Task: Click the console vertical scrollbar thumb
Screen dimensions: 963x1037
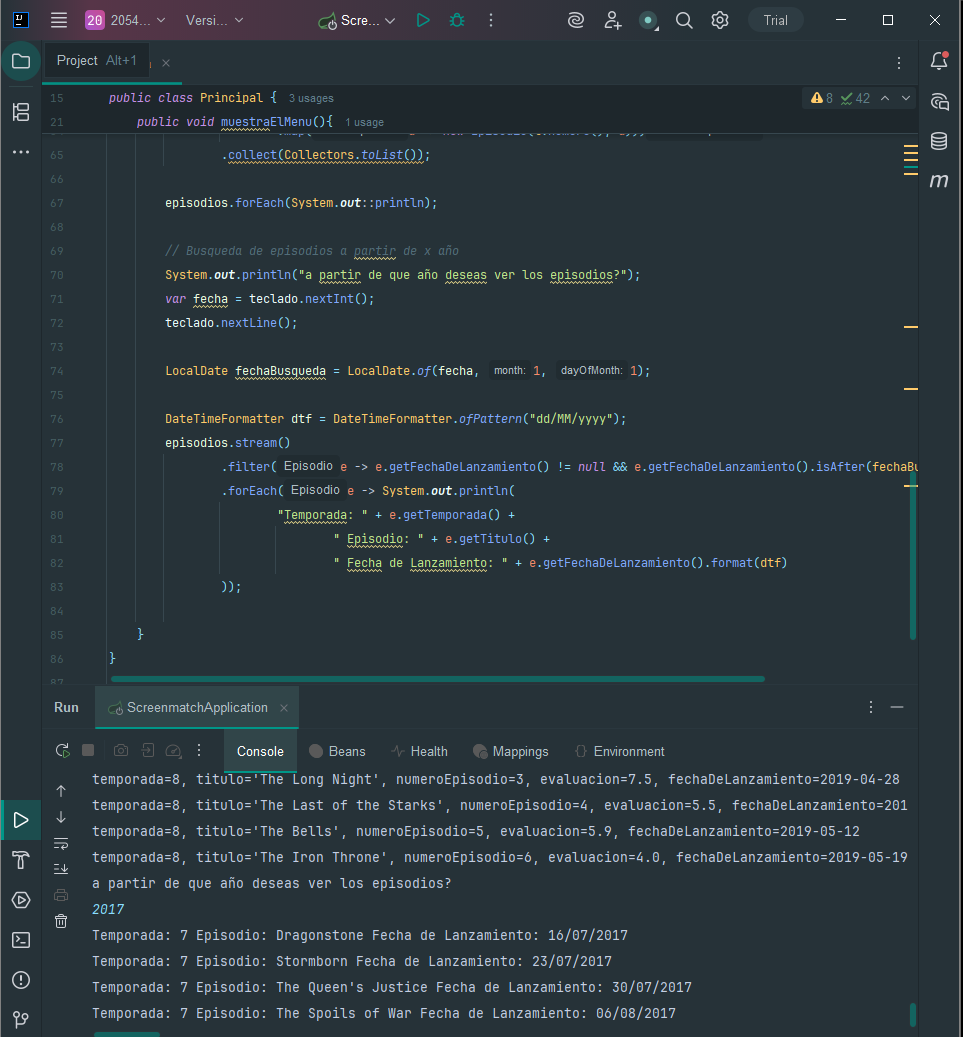Action: (913, 1015)
